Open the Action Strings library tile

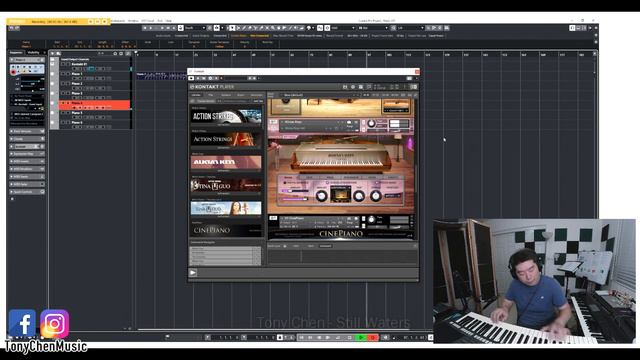[226, 139]
